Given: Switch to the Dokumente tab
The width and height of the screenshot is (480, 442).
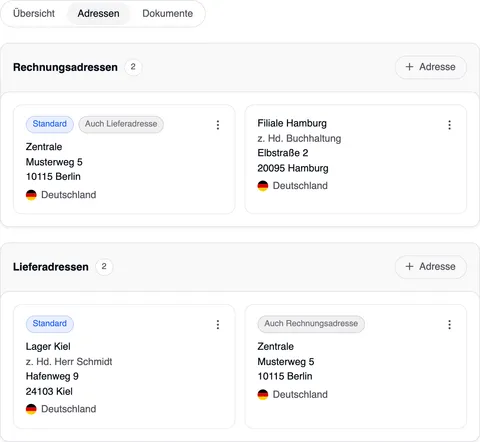Looking at the screenshot, I should point(168,14).
